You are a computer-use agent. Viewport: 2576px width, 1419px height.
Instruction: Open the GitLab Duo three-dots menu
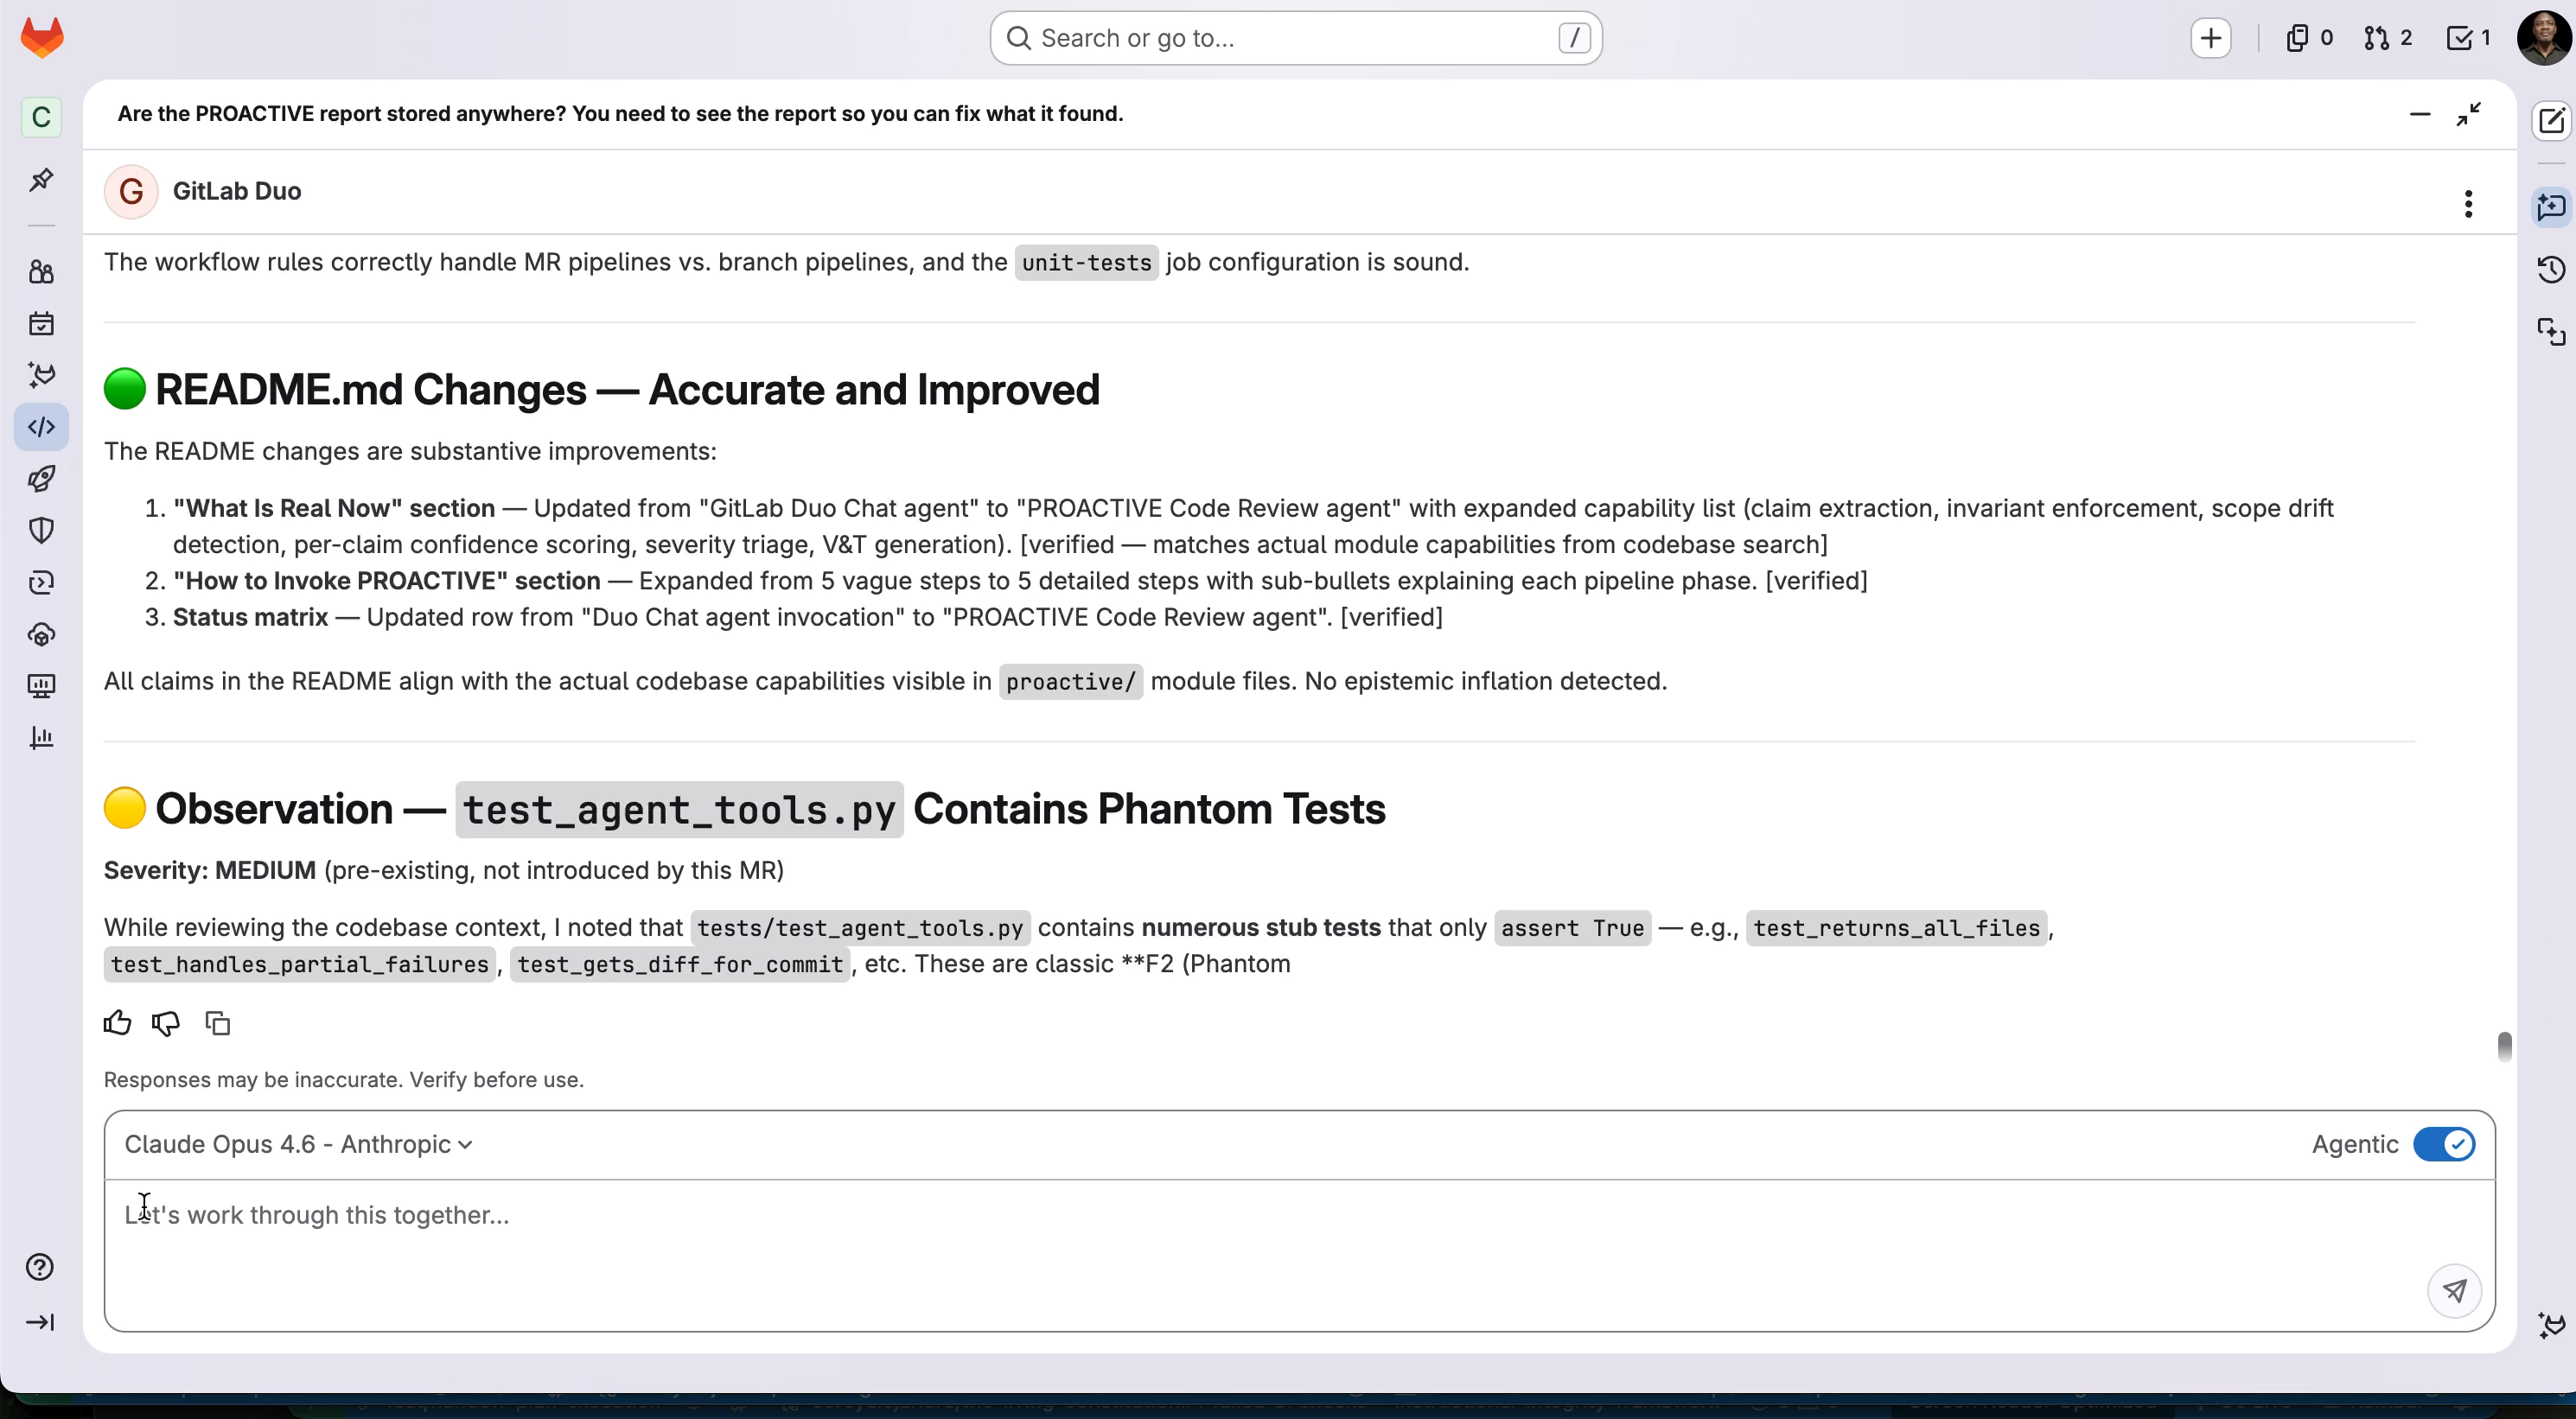click(2468, 204)
